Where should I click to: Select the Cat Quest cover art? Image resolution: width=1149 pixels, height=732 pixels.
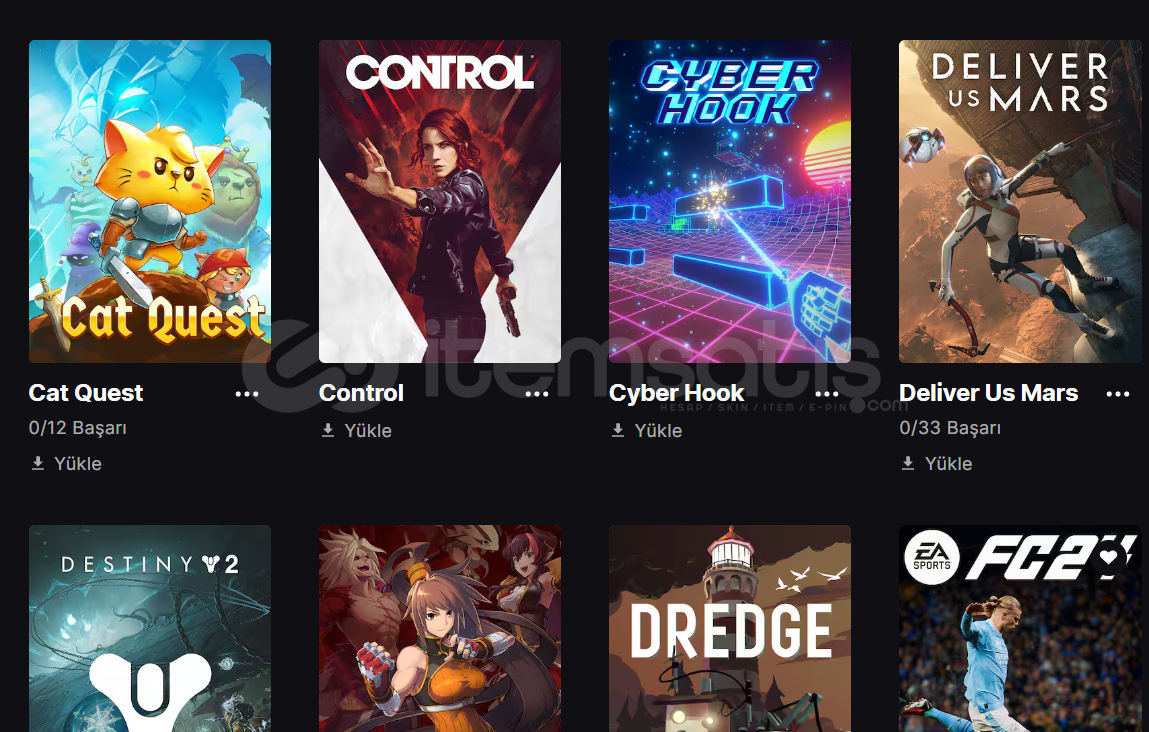pos(150,202)
